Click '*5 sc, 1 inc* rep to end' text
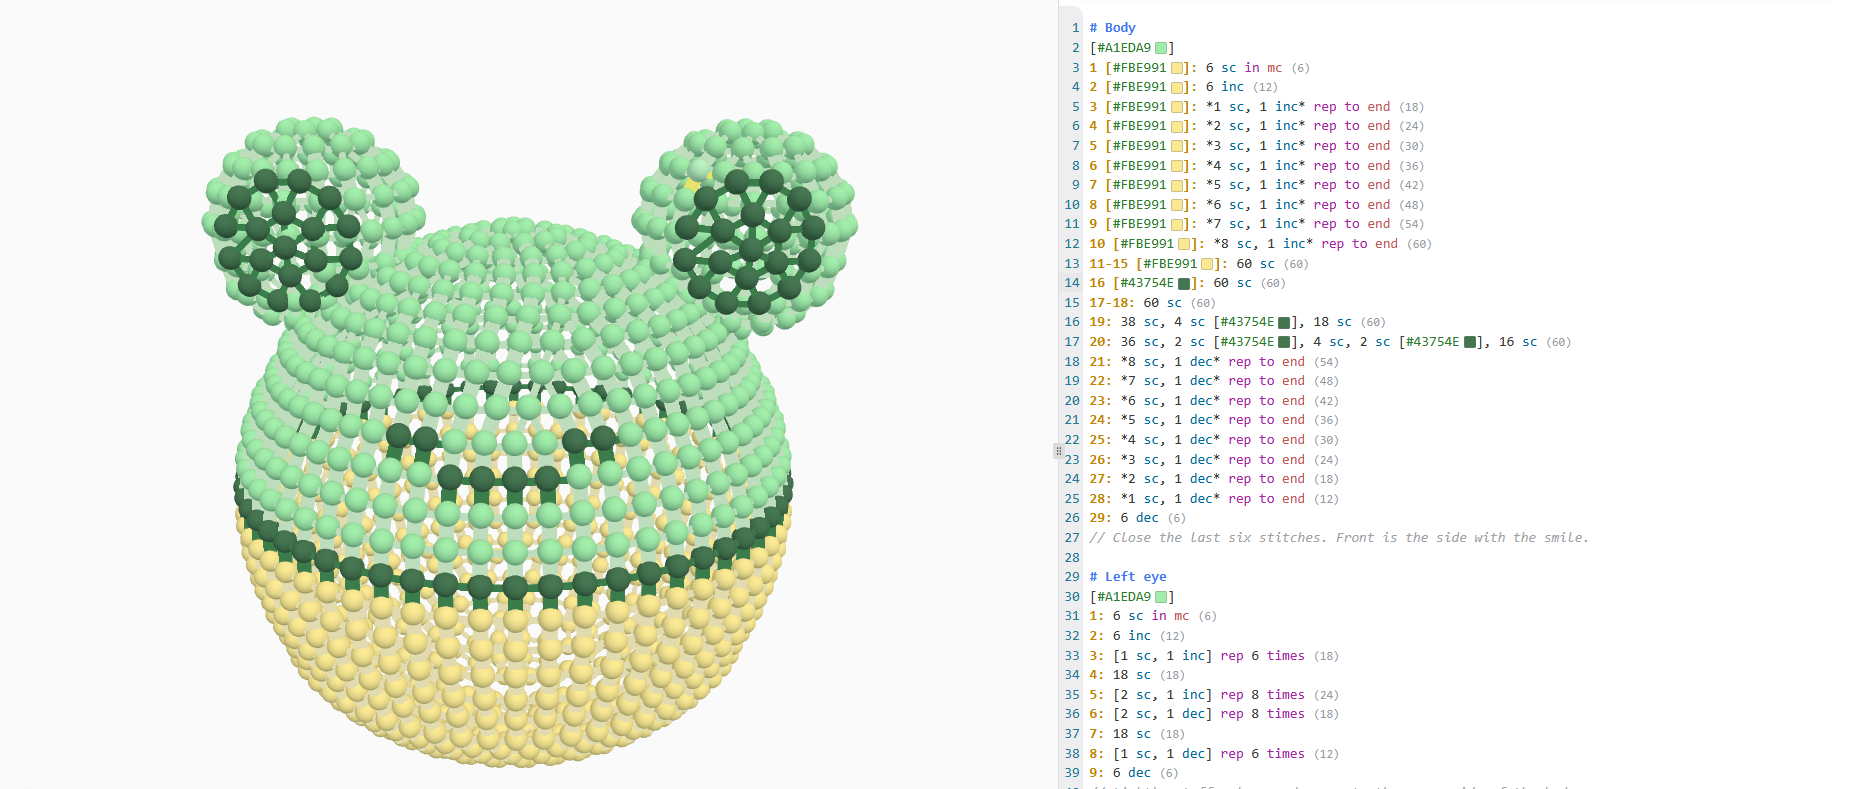This screenshot has width=1854, height=789. pyautogui.click(x=1298, y=185)
